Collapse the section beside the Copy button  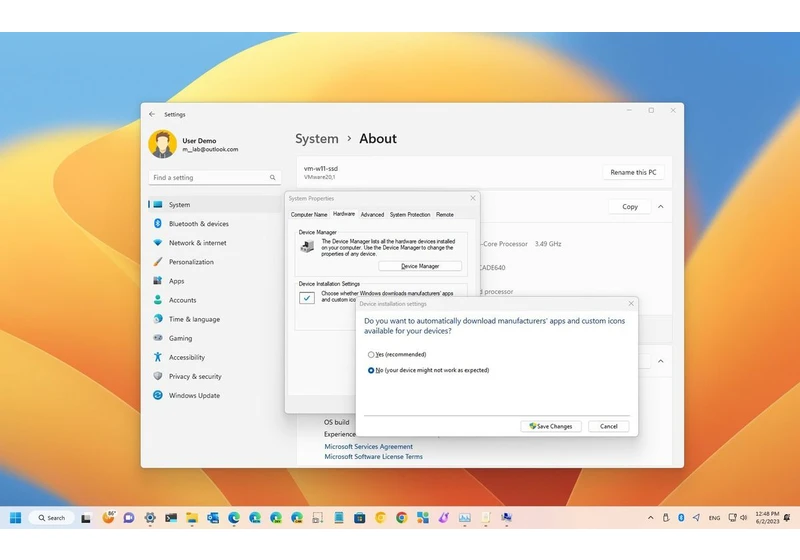click(661, 207)
